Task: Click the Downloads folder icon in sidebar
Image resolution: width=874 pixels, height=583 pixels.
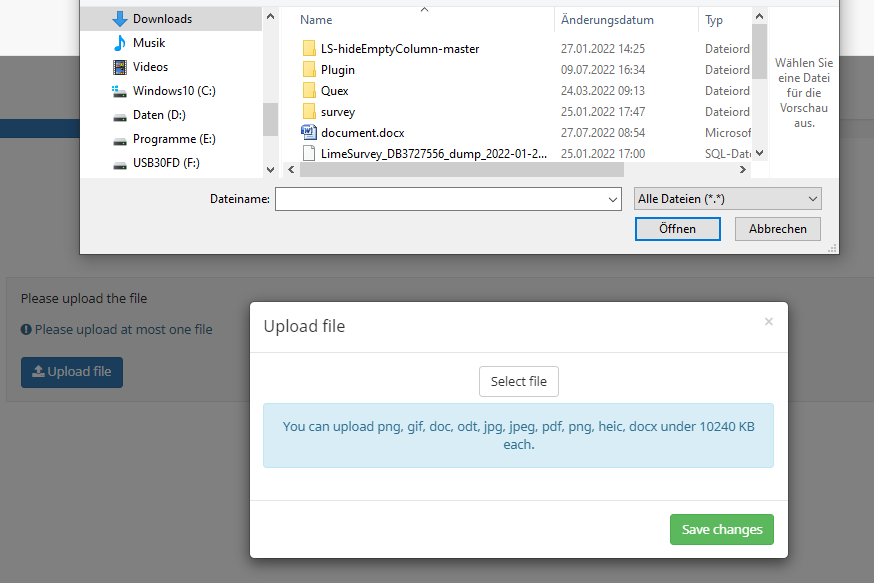Action: (120, 19)
